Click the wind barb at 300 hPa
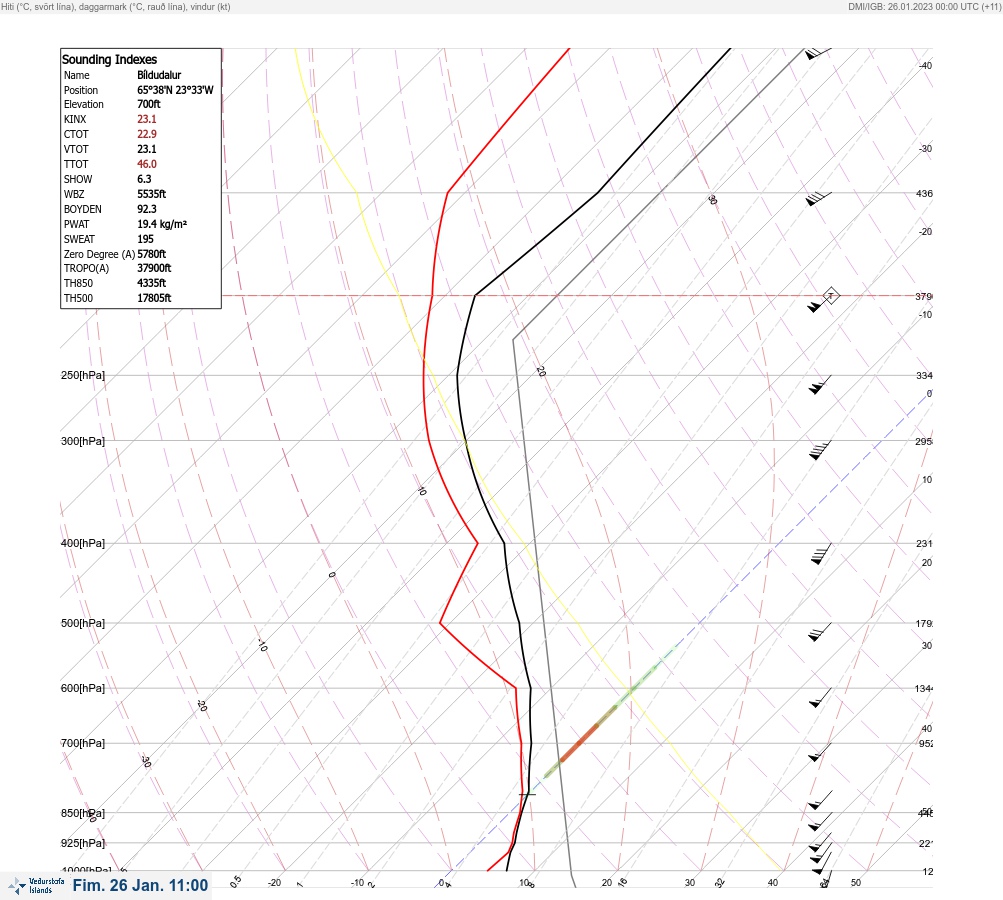 (820, 450)
